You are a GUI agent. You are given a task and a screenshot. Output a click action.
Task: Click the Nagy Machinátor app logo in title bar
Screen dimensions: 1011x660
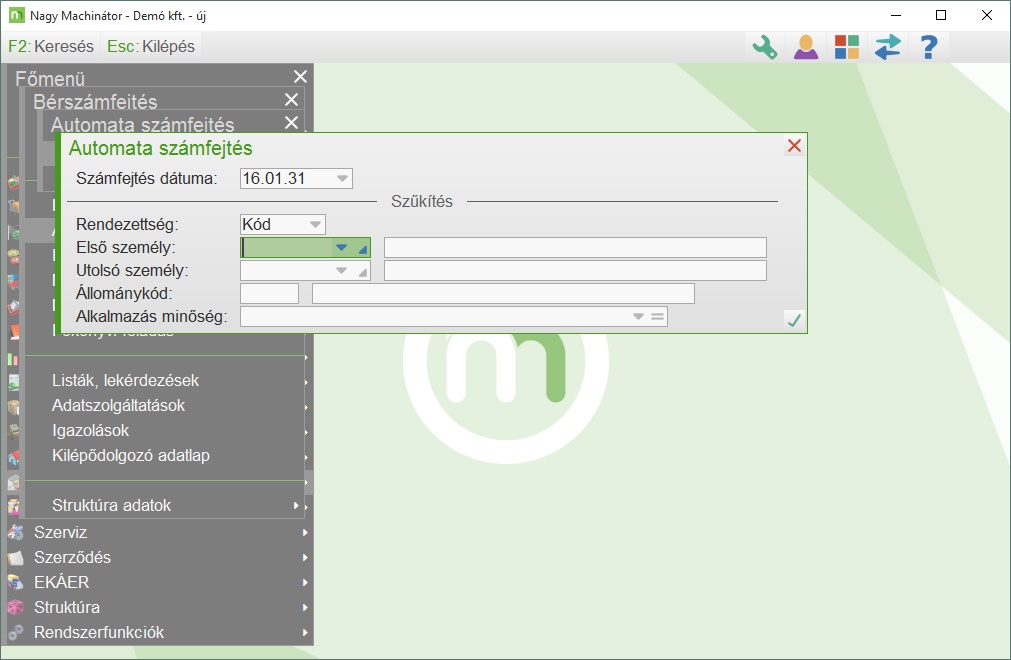(x=17, y=15)
